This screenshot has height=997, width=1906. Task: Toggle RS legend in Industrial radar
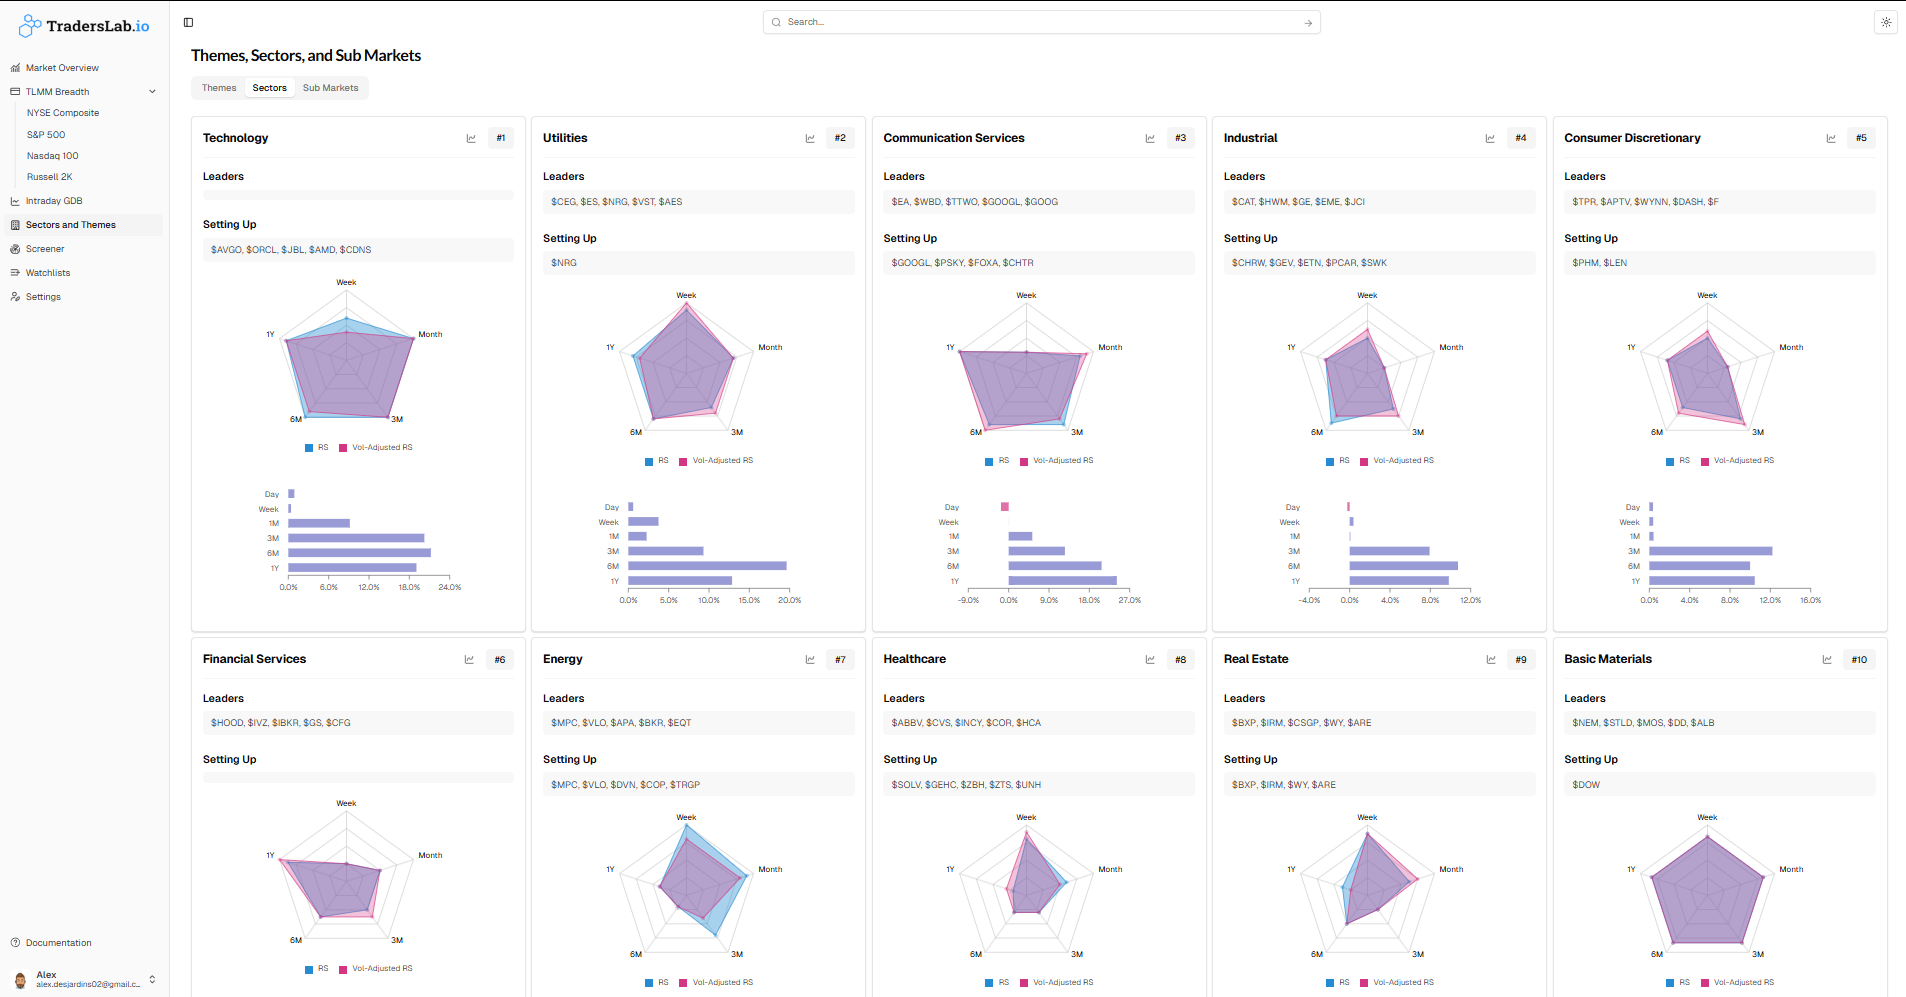tap(1338, 461)
